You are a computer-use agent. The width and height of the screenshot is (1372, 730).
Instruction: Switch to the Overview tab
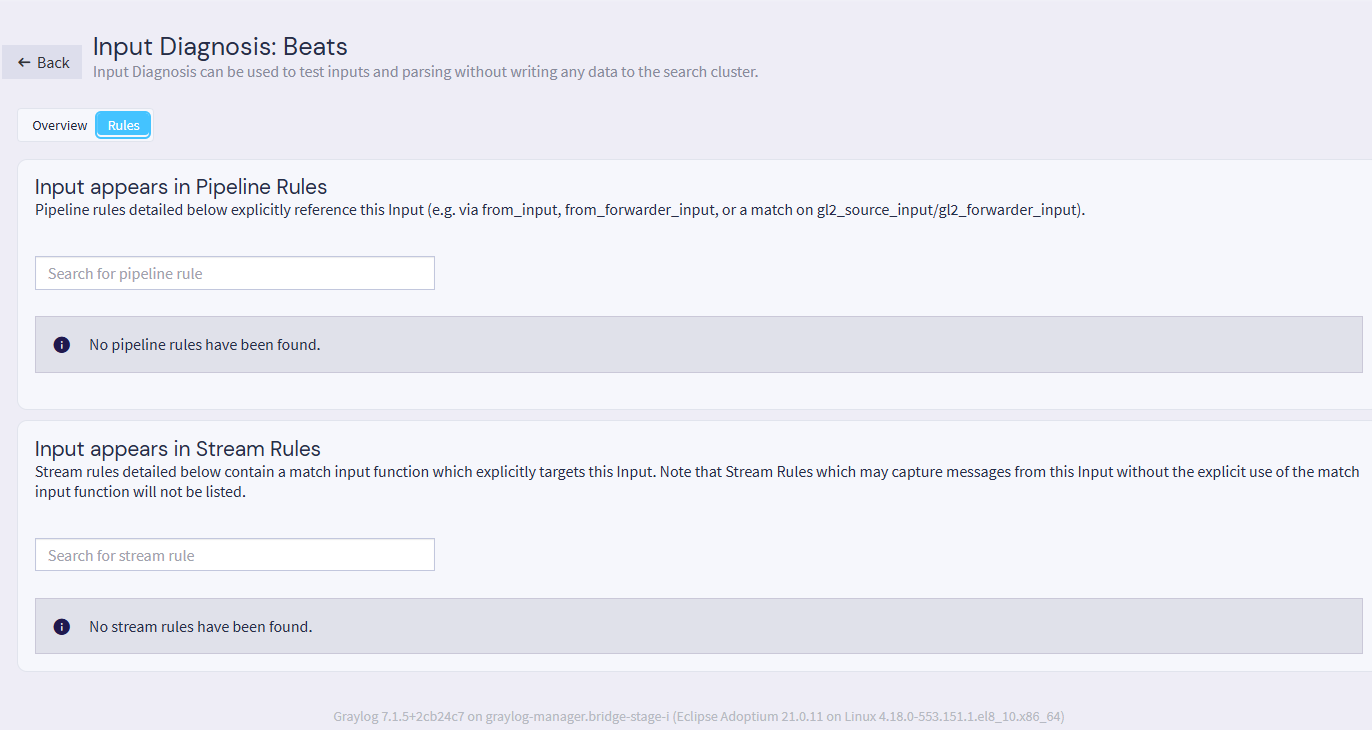coord(59,125)
